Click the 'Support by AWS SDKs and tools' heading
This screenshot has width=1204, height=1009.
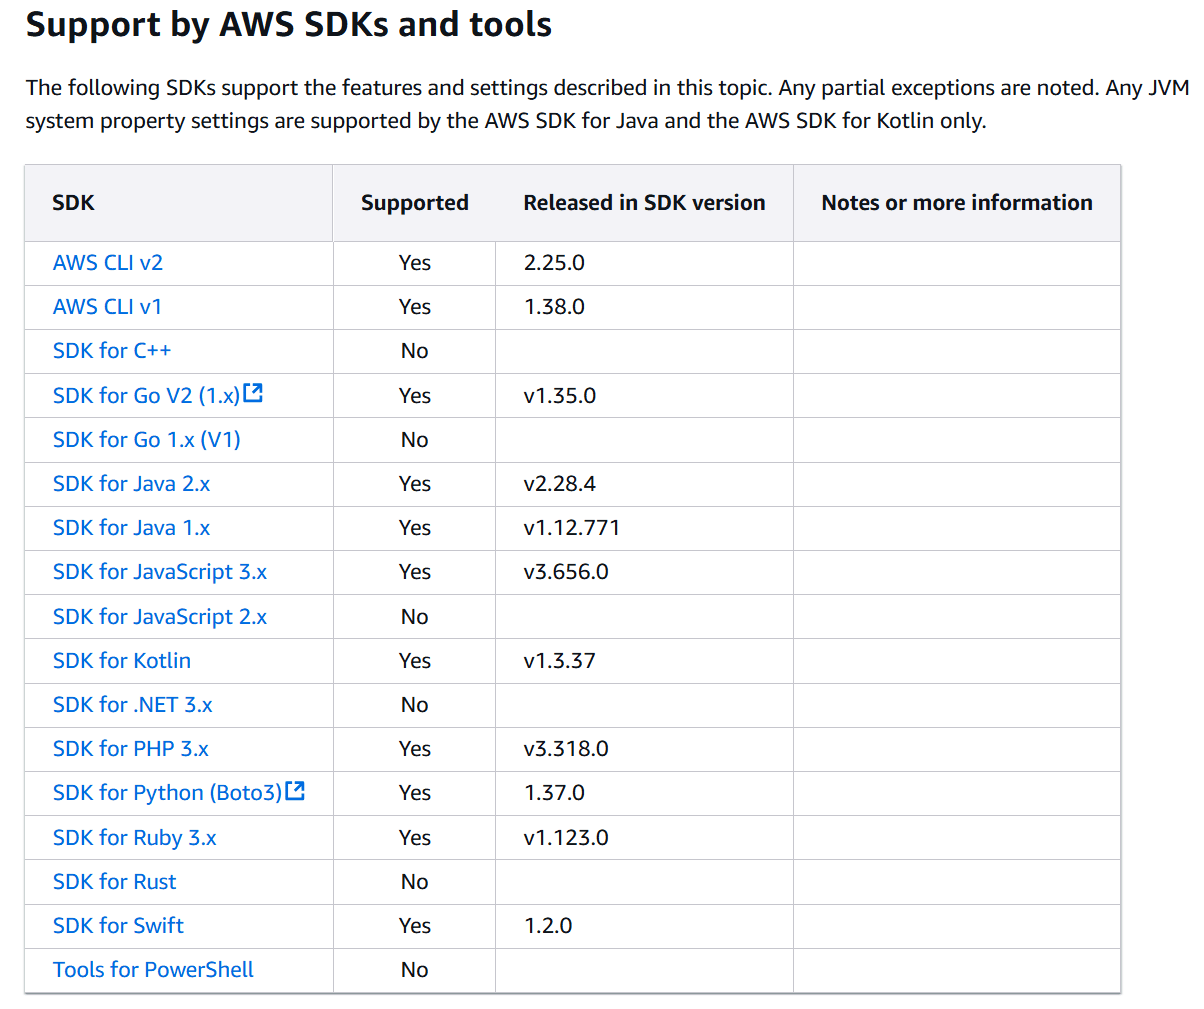(x=289, y=24)
